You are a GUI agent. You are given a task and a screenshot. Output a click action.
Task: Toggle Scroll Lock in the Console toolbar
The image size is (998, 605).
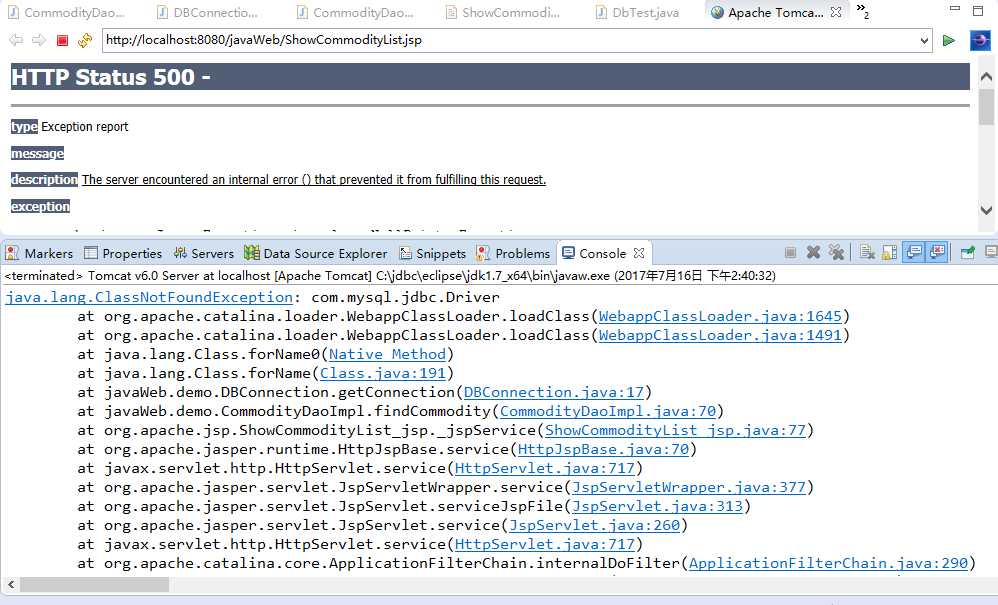890,253
